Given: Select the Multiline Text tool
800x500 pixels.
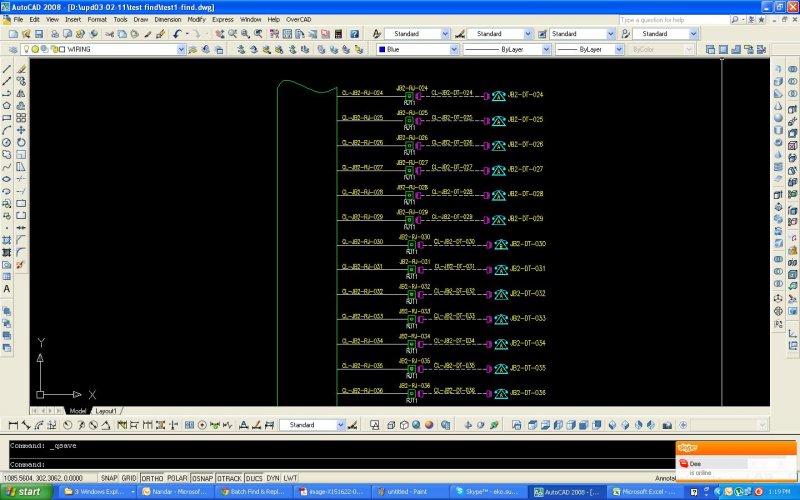Looking at the screenshot, I should [x=7, y=289].
